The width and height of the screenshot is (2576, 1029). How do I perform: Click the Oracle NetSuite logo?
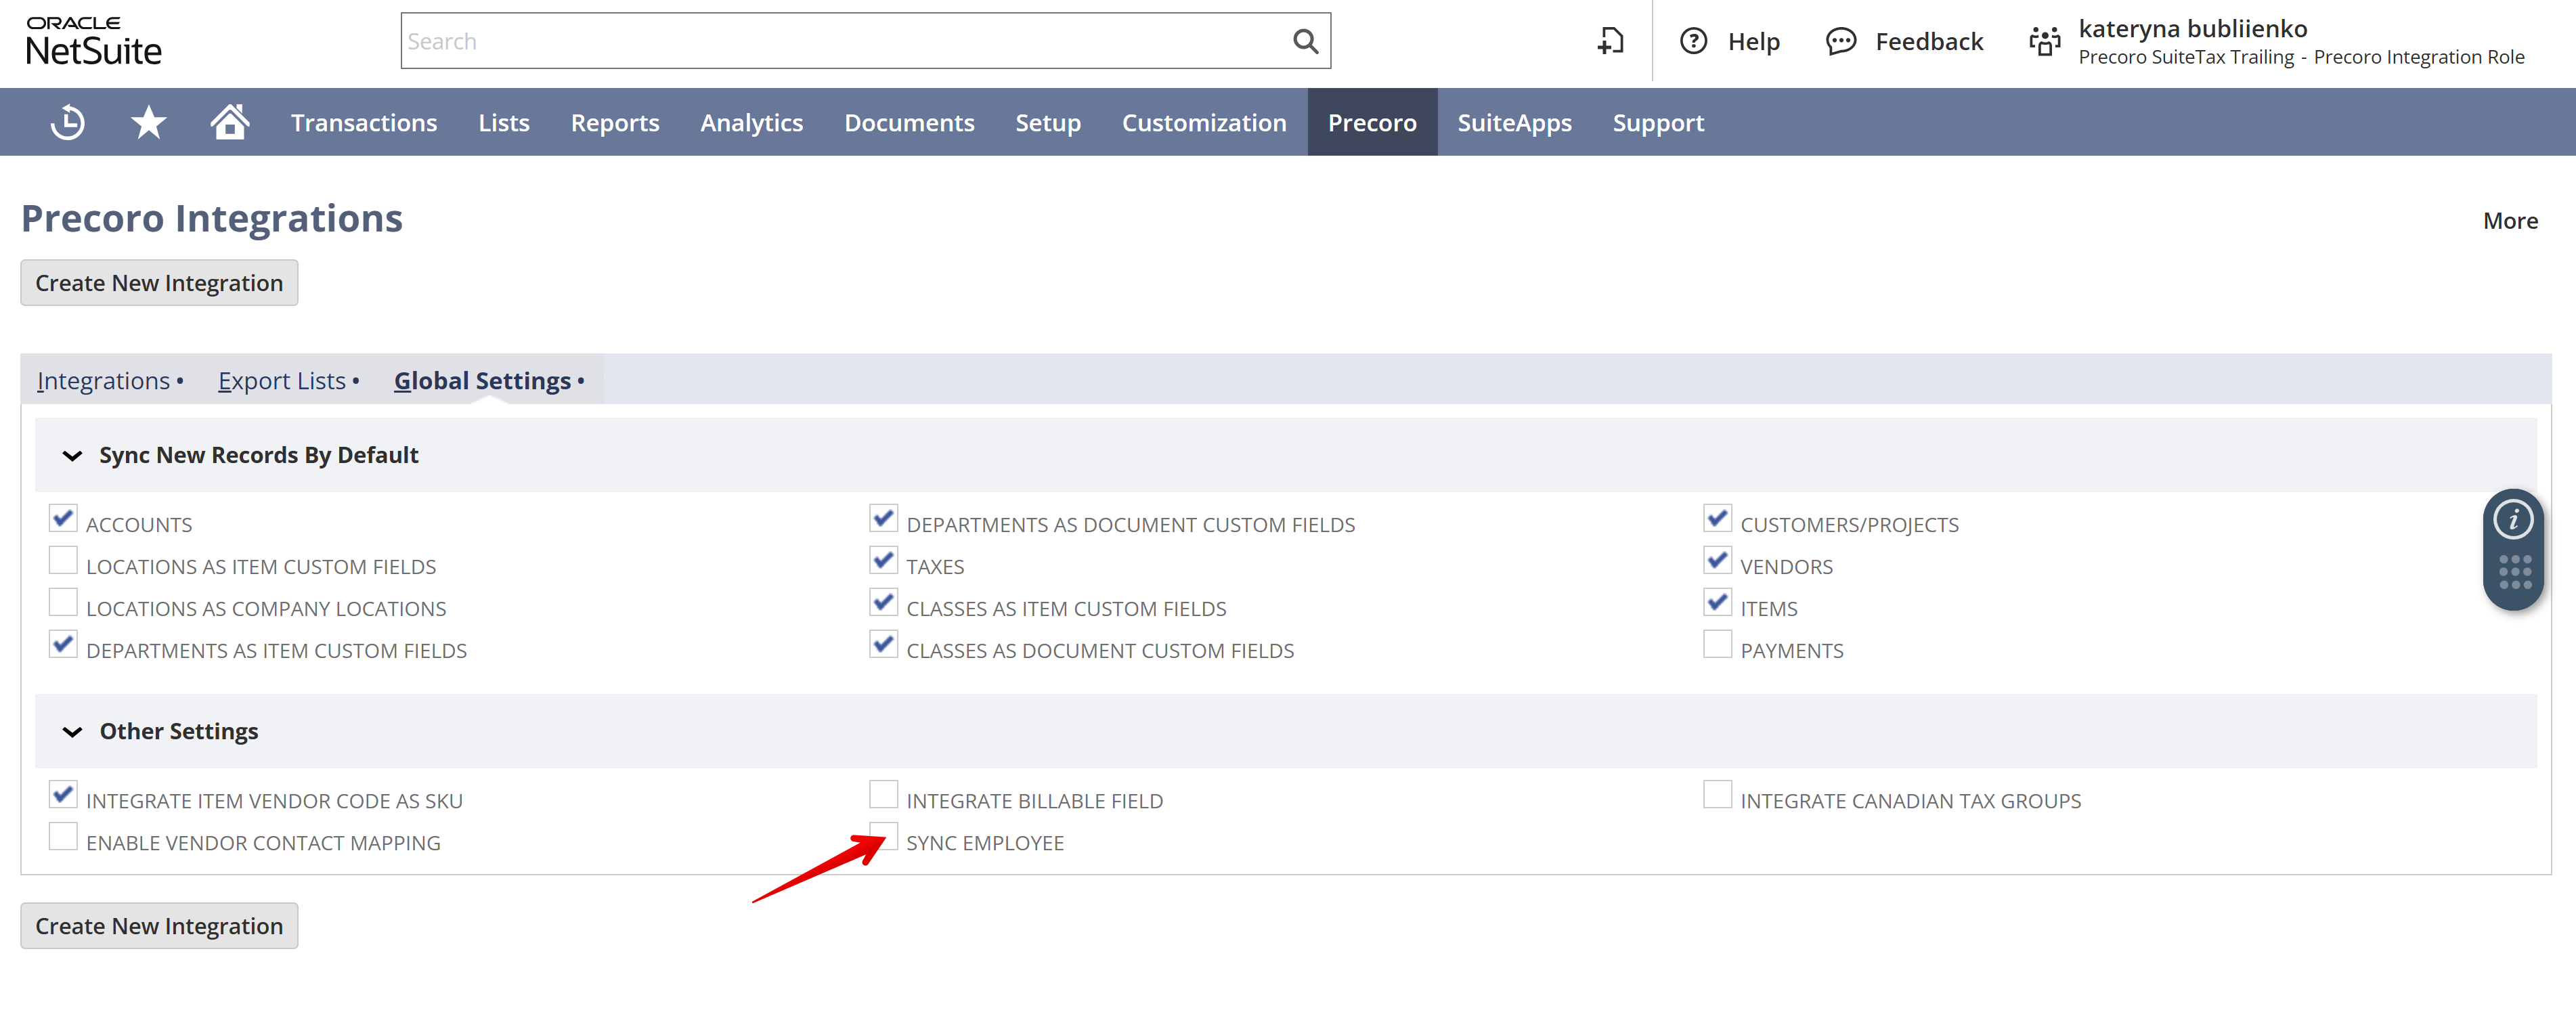tap(93, 41)
